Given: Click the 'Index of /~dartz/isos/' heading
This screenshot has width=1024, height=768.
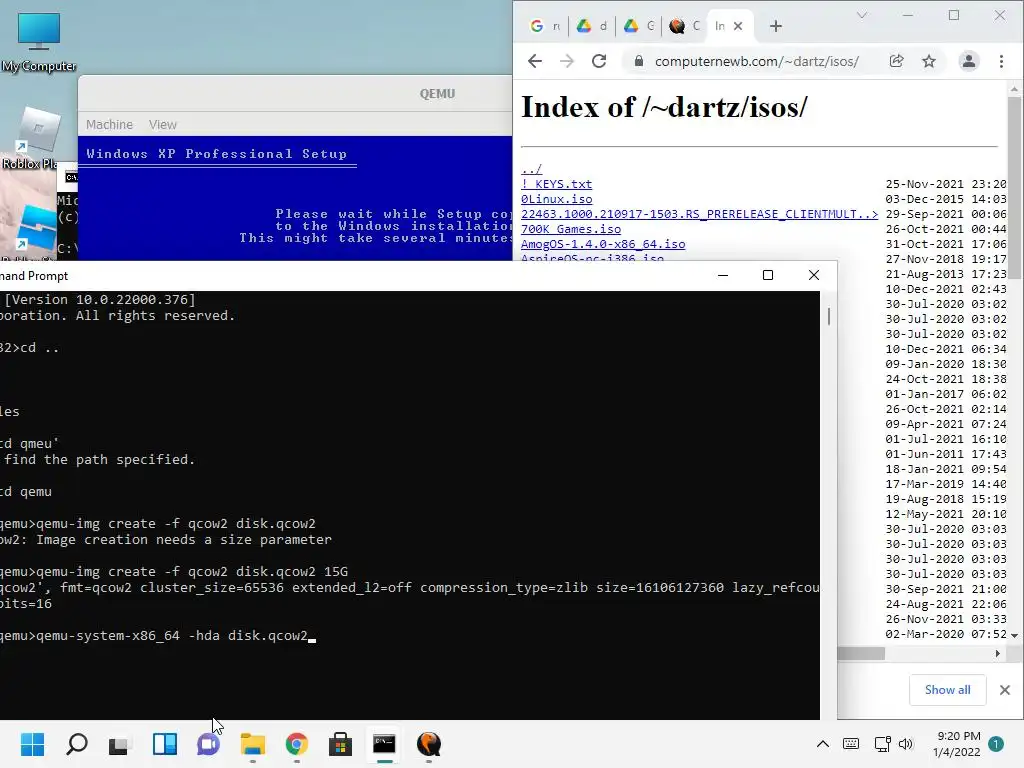Looking at the screenshot, I should pyautogui.click(x=664, y=107).
